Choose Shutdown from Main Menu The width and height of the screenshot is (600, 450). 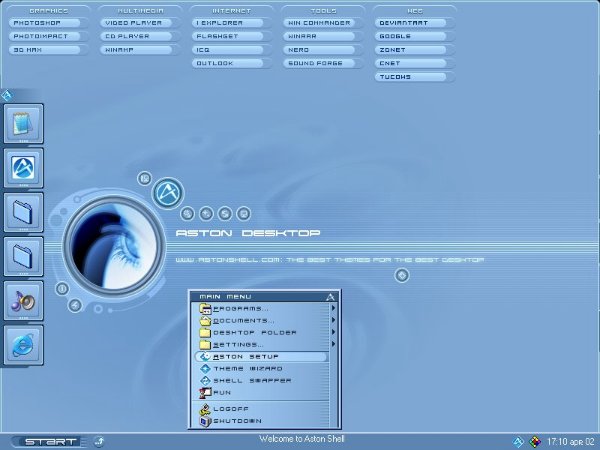click(x=263, y=421)
